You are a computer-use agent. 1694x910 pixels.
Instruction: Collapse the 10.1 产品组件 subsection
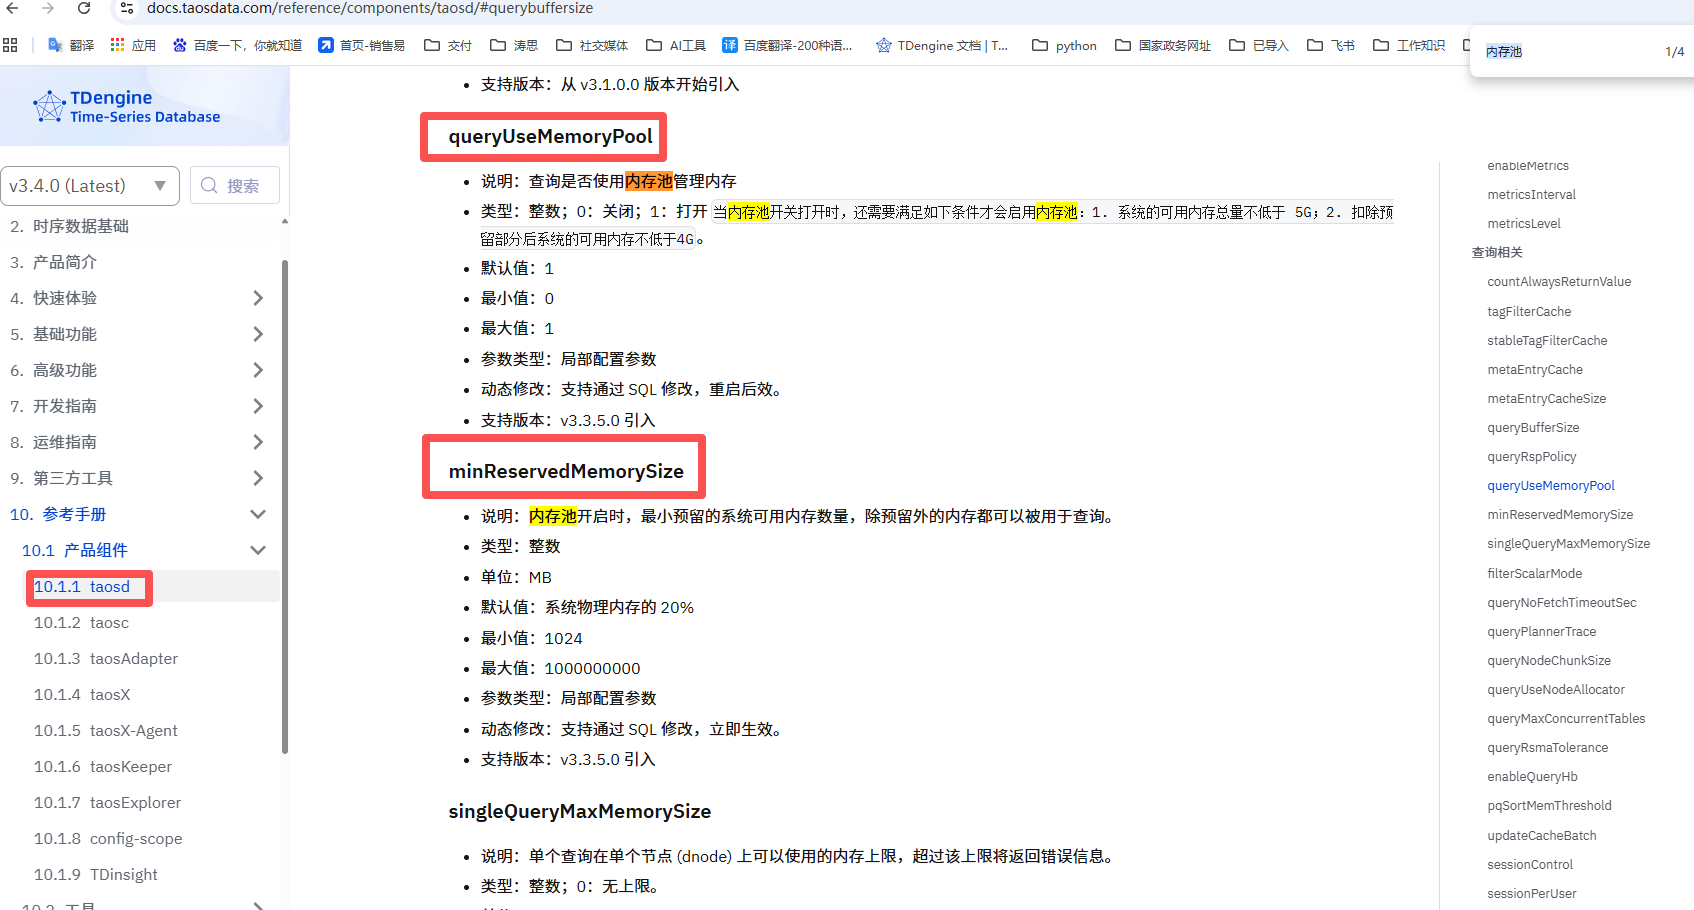coord(258,550)
